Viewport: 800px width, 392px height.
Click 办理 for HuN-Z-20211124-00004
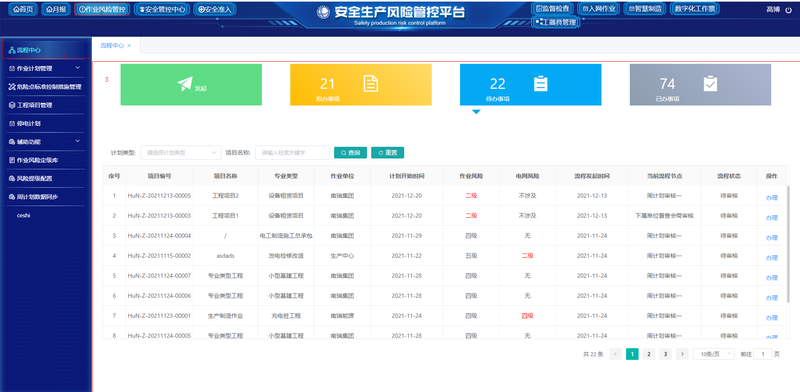tap(771, 237)
